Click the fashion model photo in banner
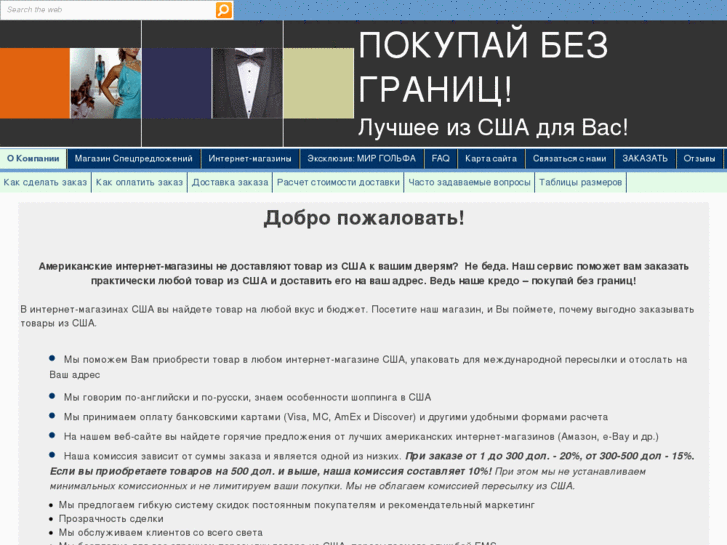The height and width of the screenshot is (545, 727). [x=106, y=83]
